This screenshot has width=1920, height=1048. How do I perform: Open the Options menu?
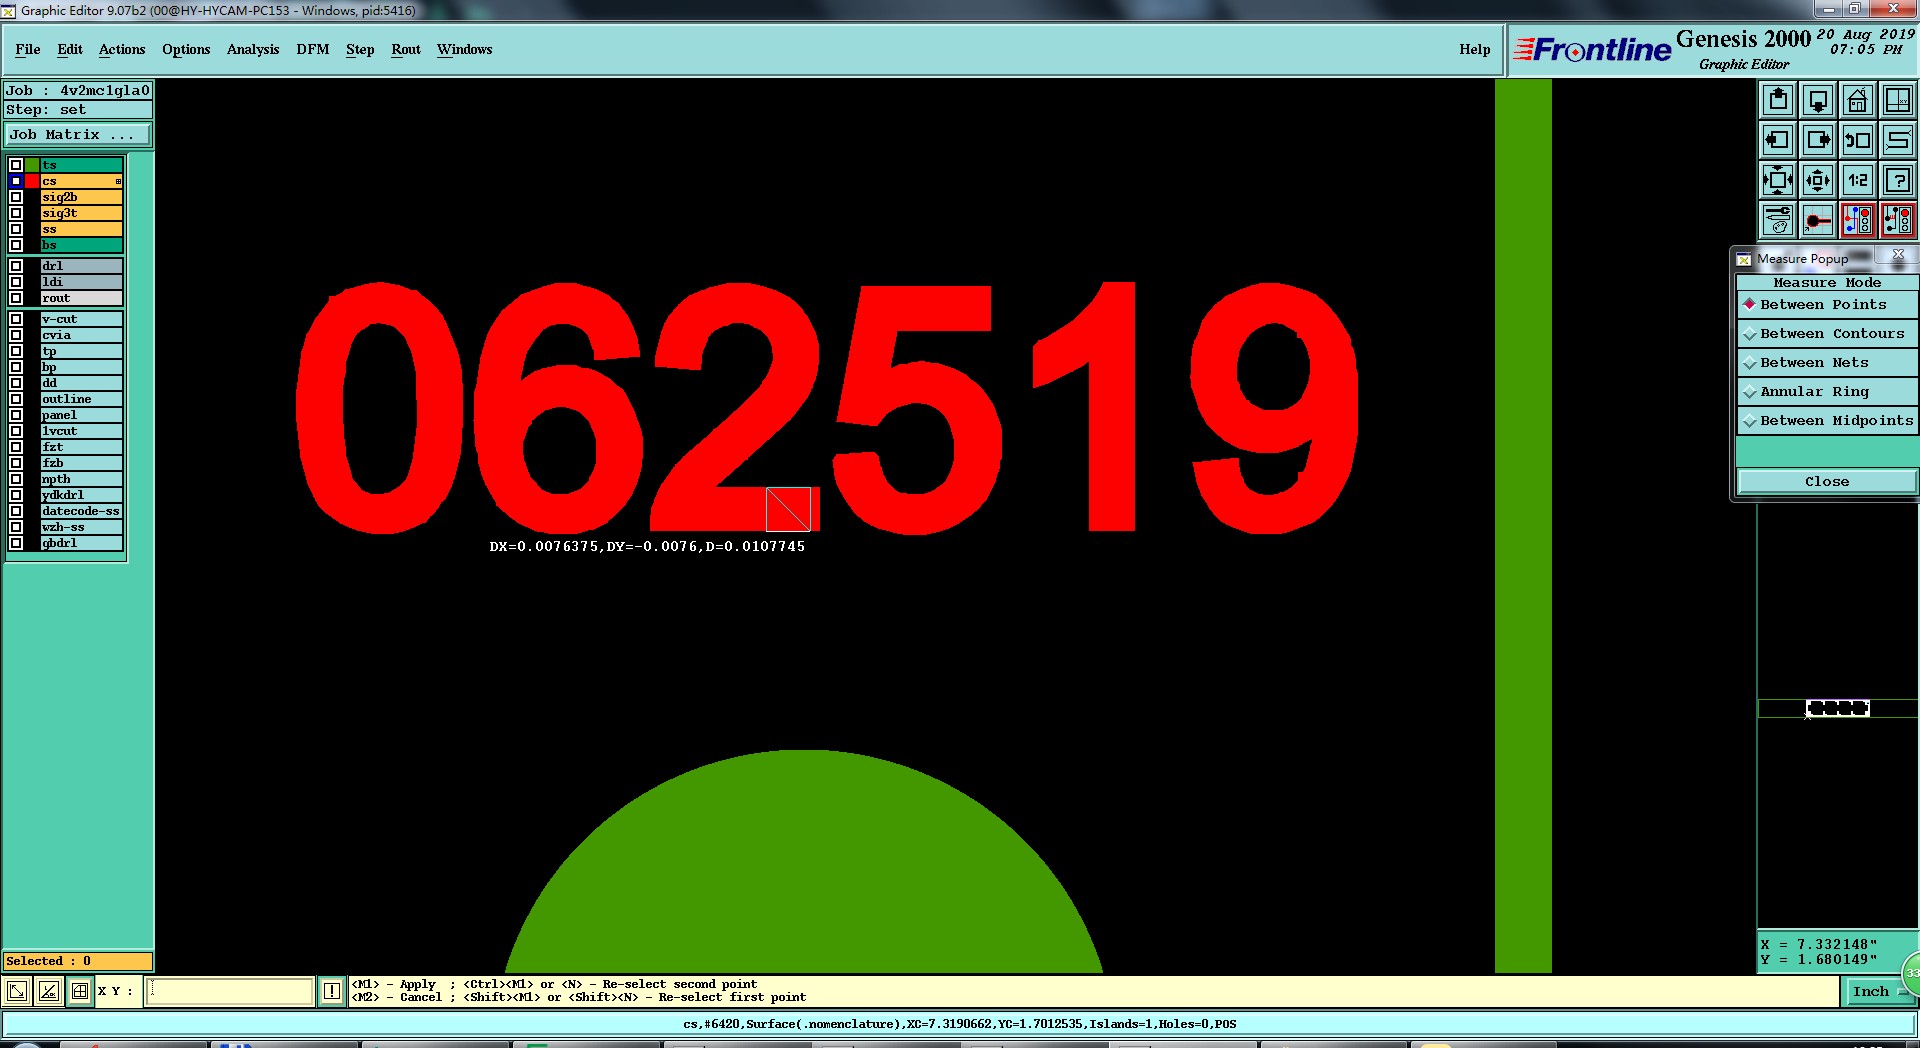pyautogui.click(x=186, y=49)
